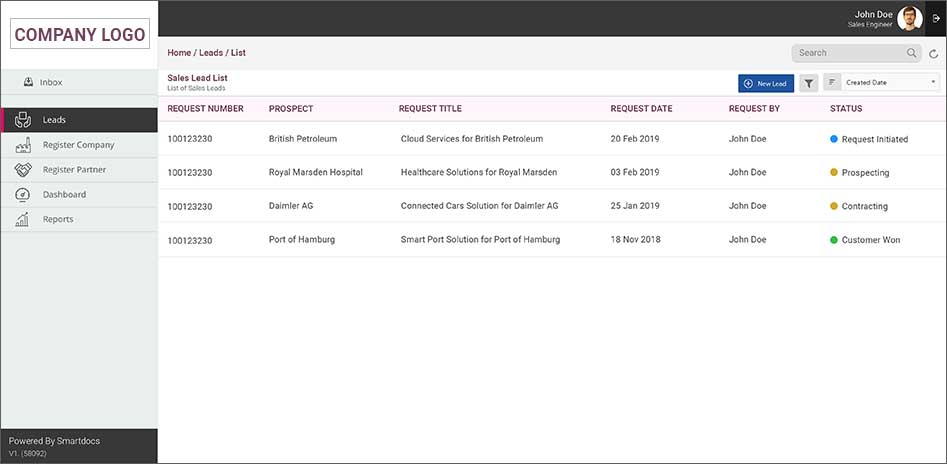
Task: Click the Register Partner handshake icon
Action: coord(23,170)
